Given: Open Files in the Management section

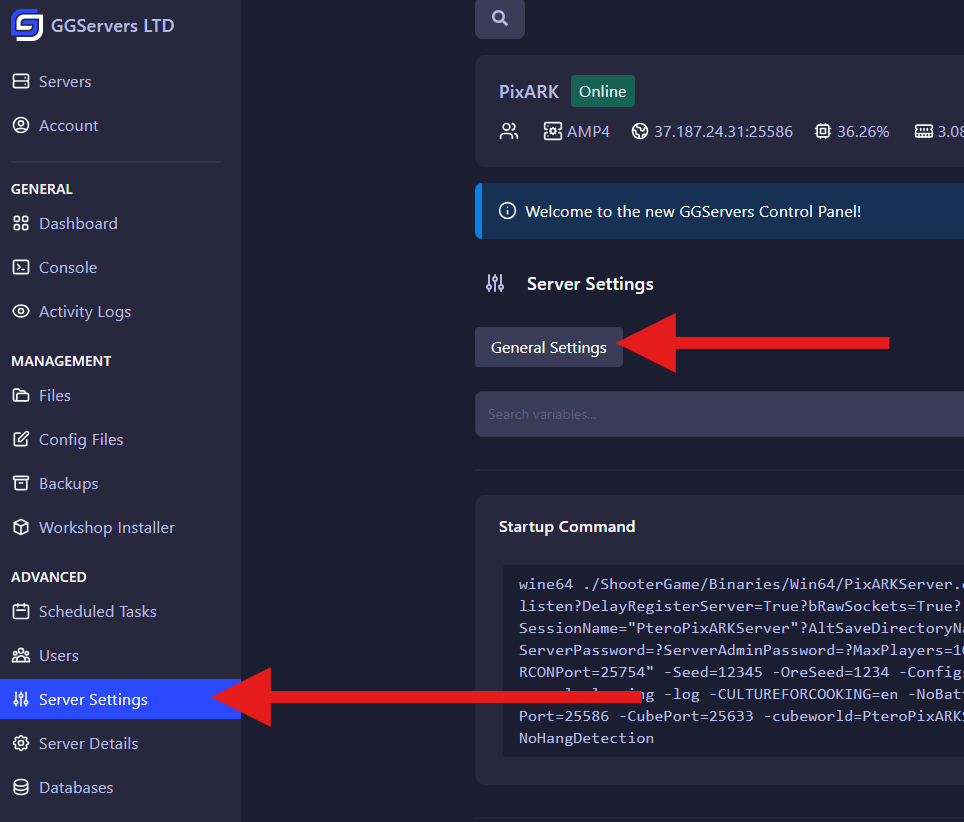Looking at the screenshot, I should point(55,396).
